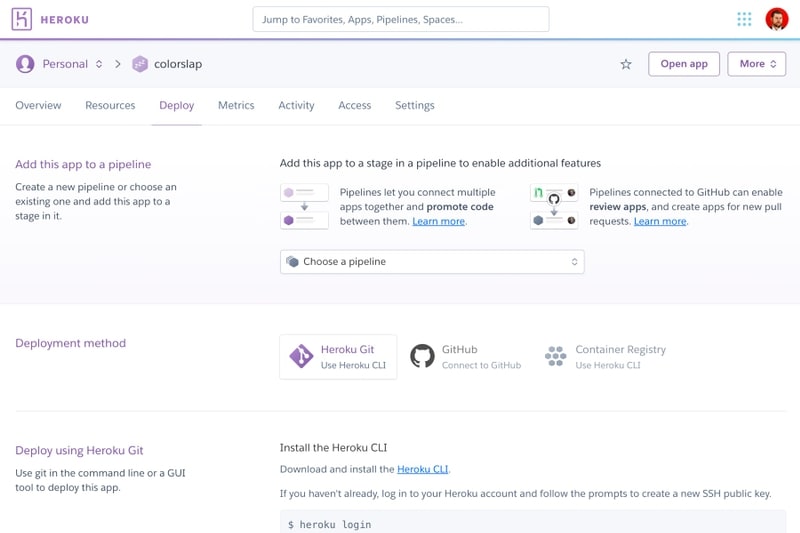Click the Container Registry hexagons icon
The width and height of the screenshot is (800, 533).
(556, 356)
